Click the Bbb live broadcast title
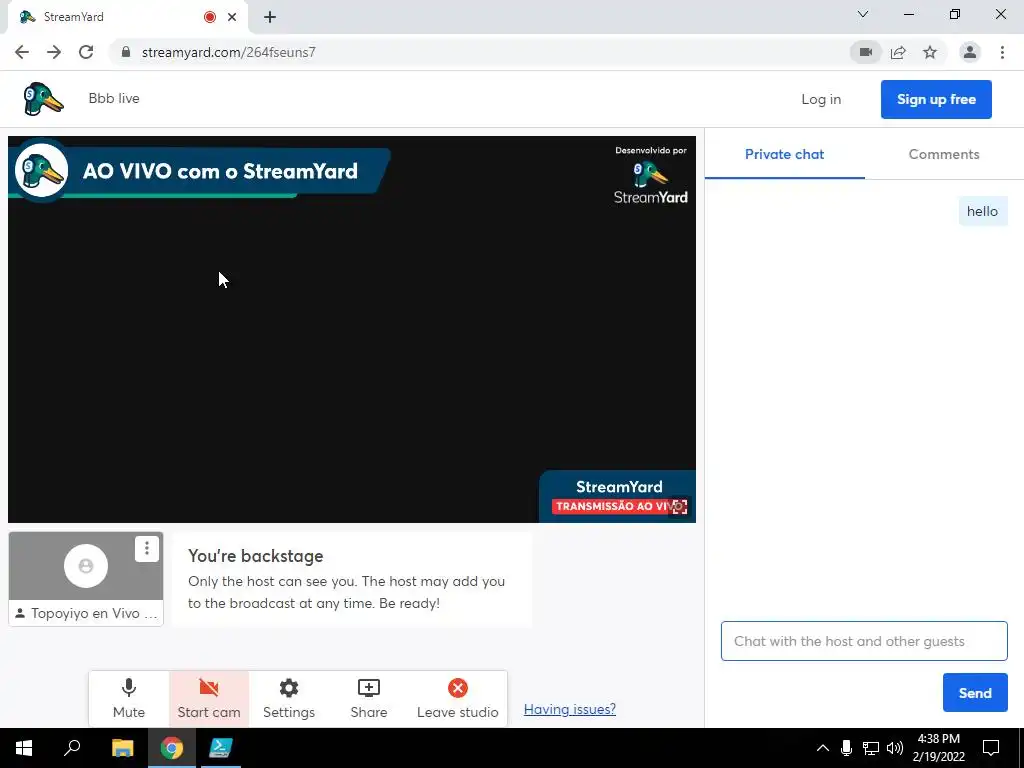The width and height of the screenshot is (1024, 768). [114, 99]
